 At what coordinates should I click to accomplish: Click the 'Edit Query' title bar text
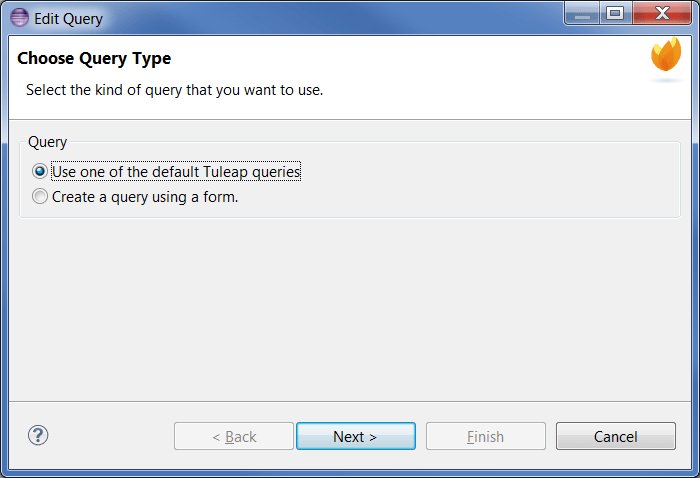[68, 18]
